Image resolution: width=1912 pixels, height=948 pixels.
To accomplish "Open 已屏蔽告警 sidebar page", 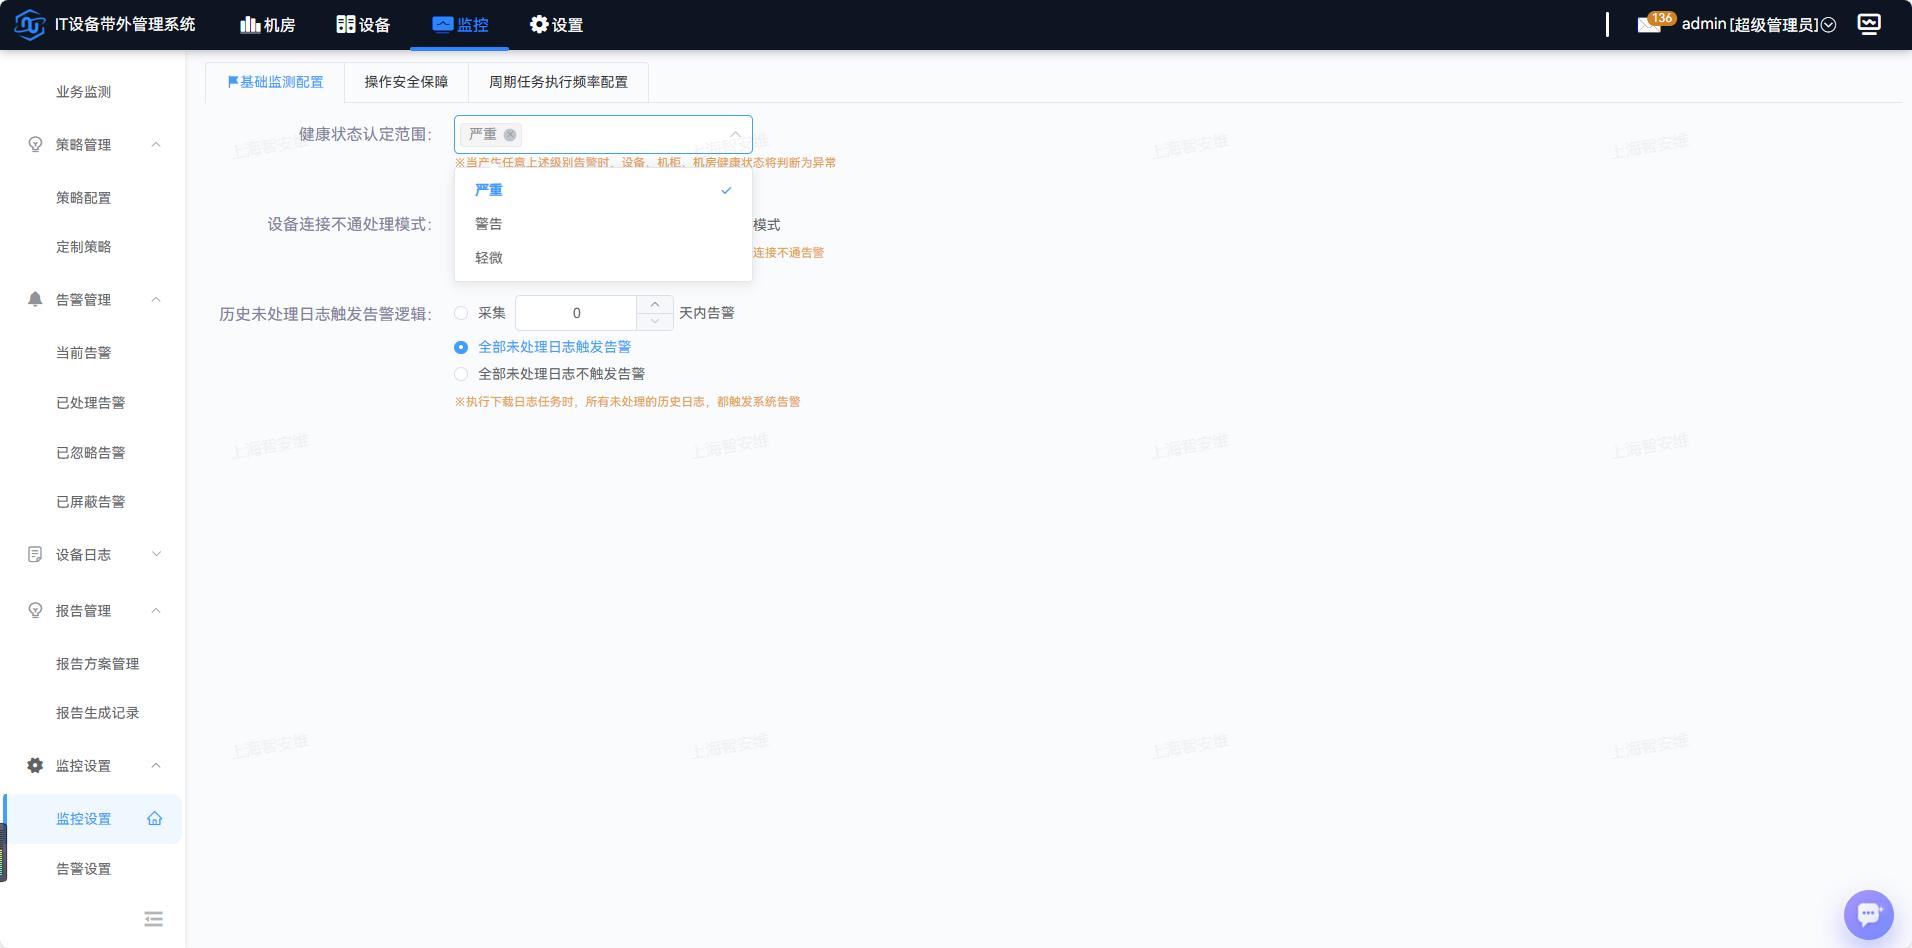I will pos(91,502).
